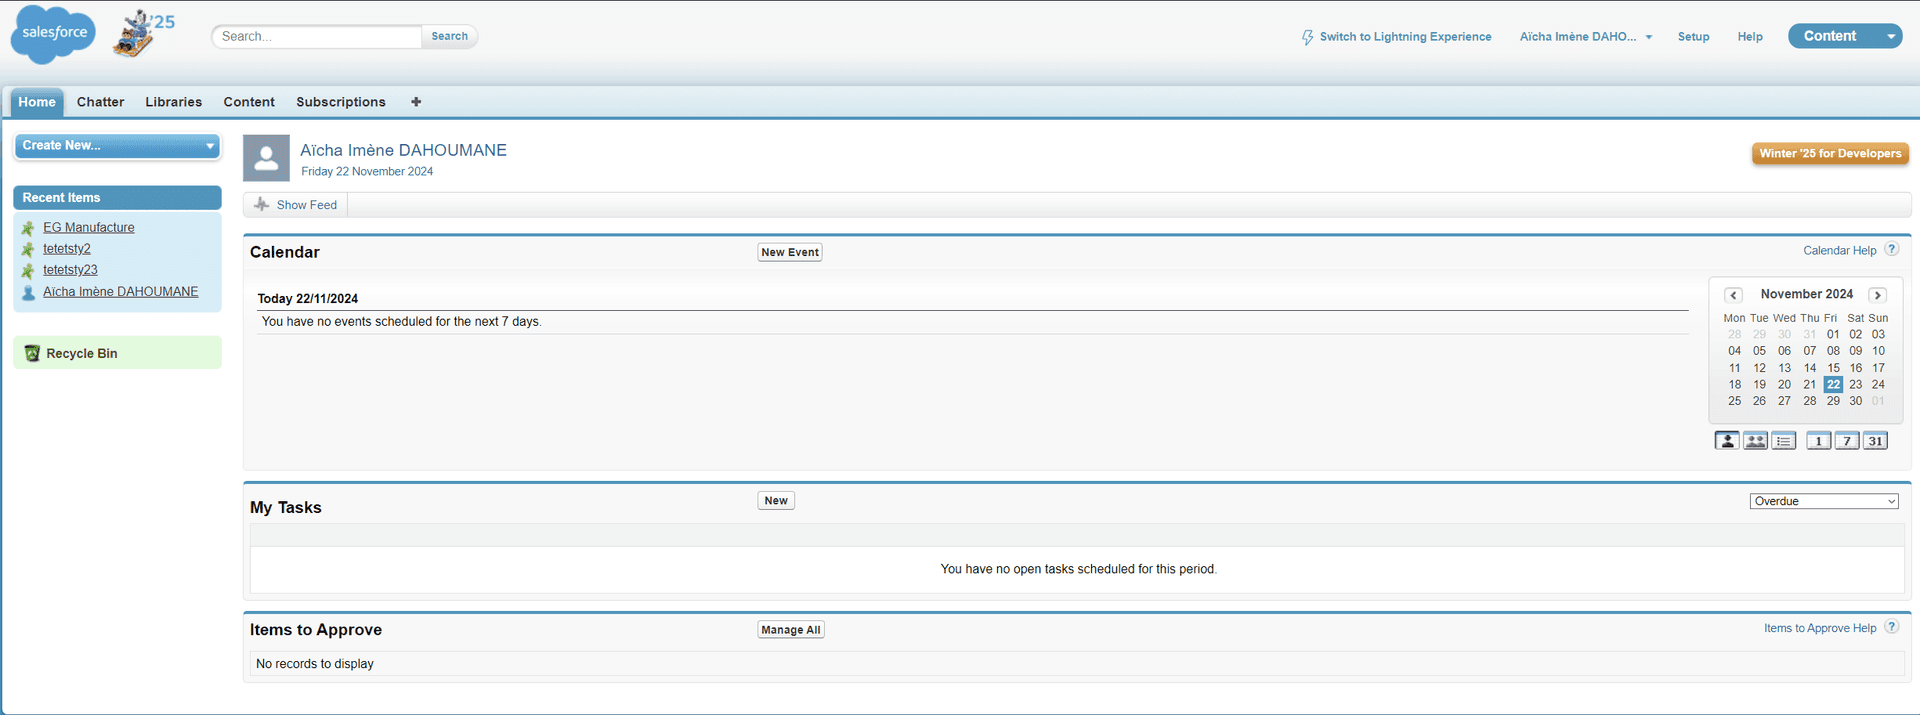Switch to calendar list view
1920x715 pixels.
[x=1784, y=441]
